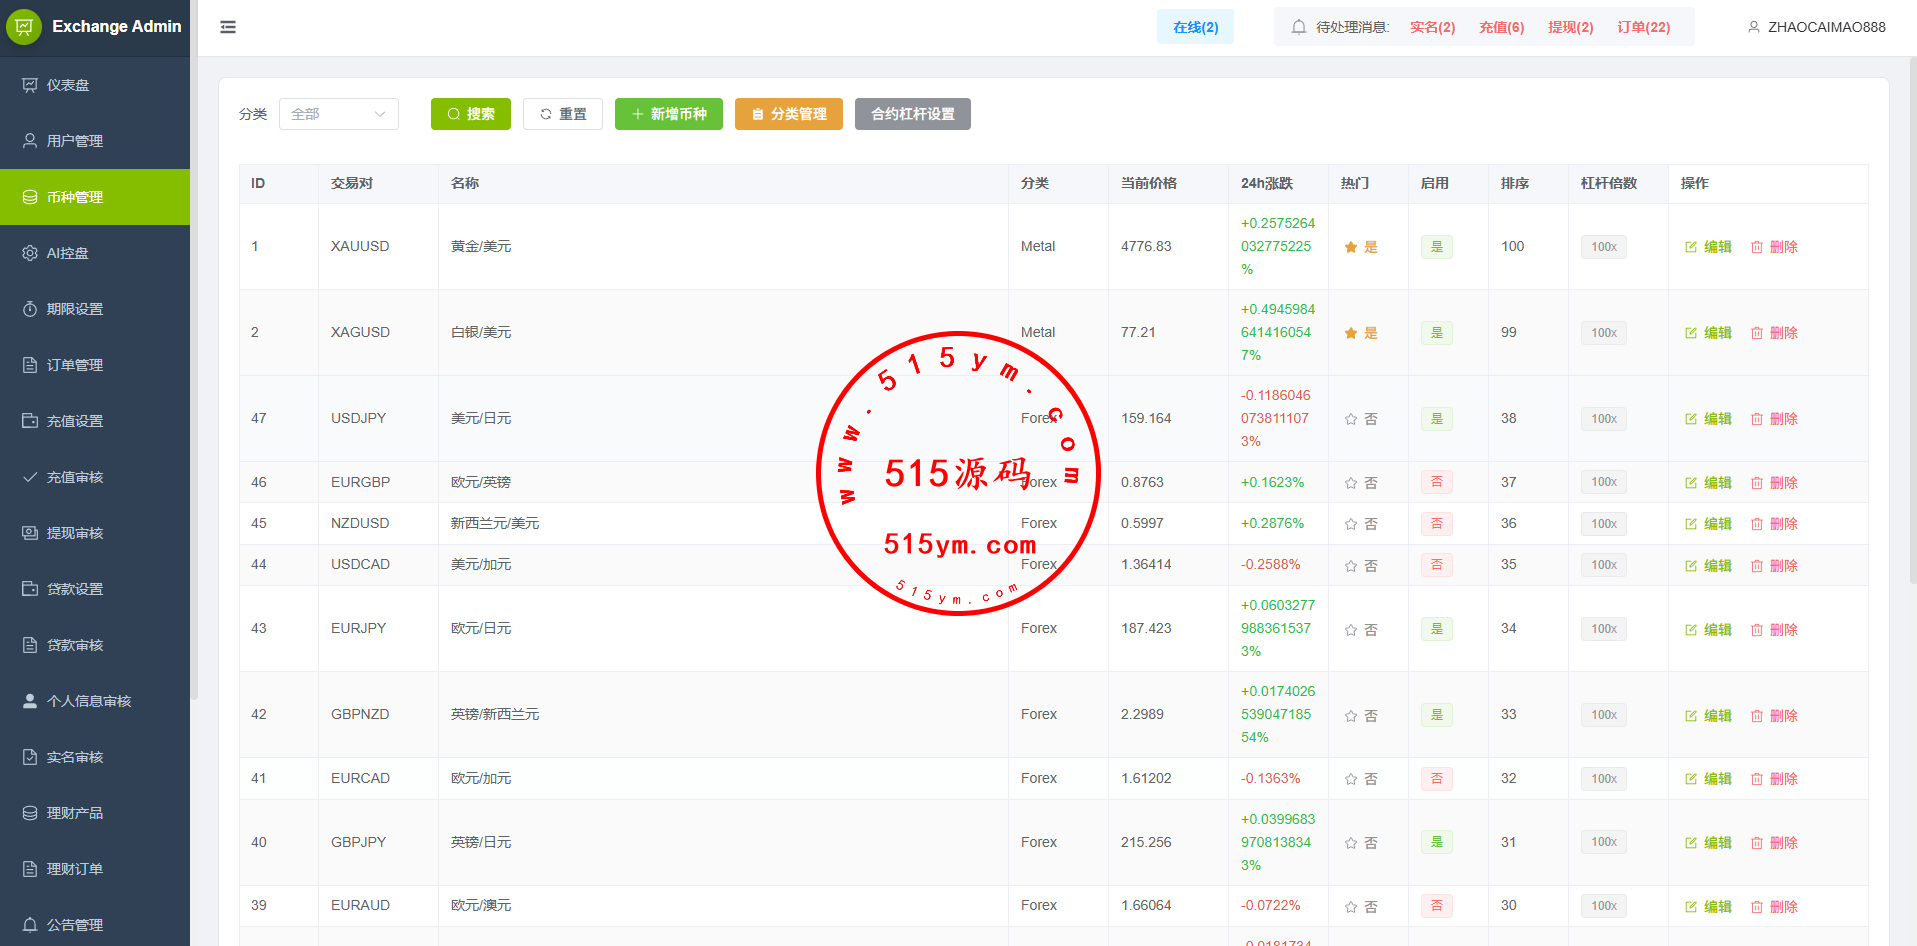Click the green 新增币种 button
The width and height of the screenshot is (1917, 946).
(668, 114)
